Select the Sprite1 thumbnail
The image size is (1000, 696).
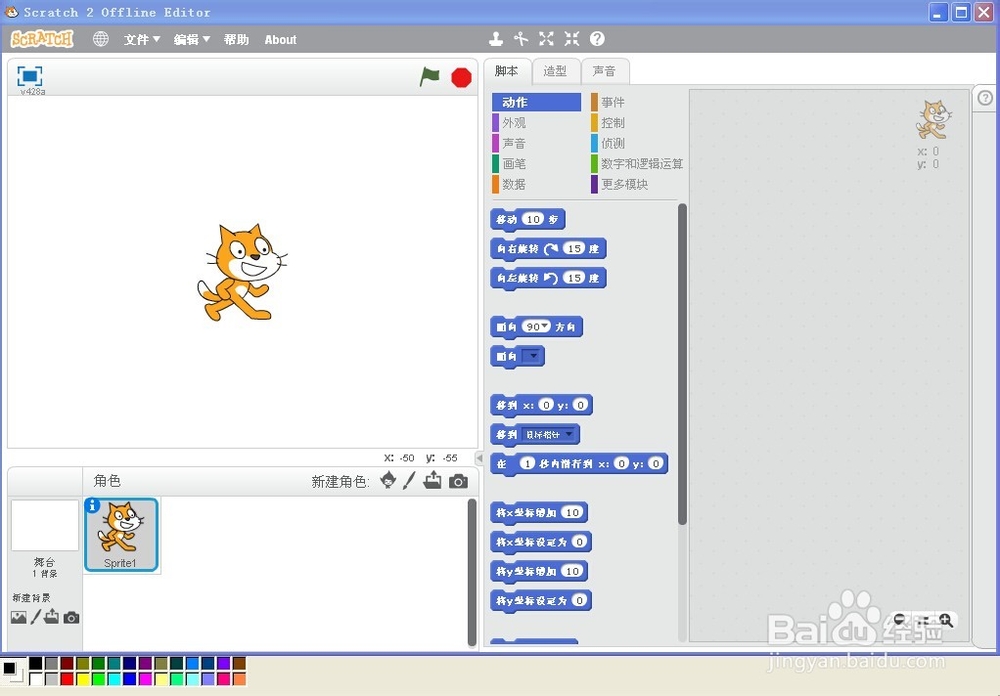121,535
